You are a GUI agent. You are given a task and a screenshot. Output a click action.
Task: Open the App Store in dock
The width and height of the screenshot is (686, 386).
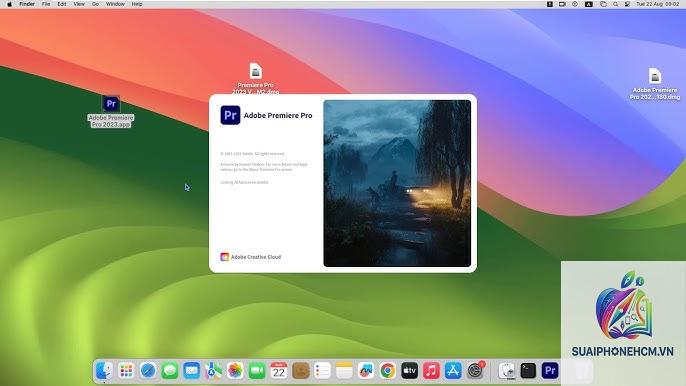453,371
